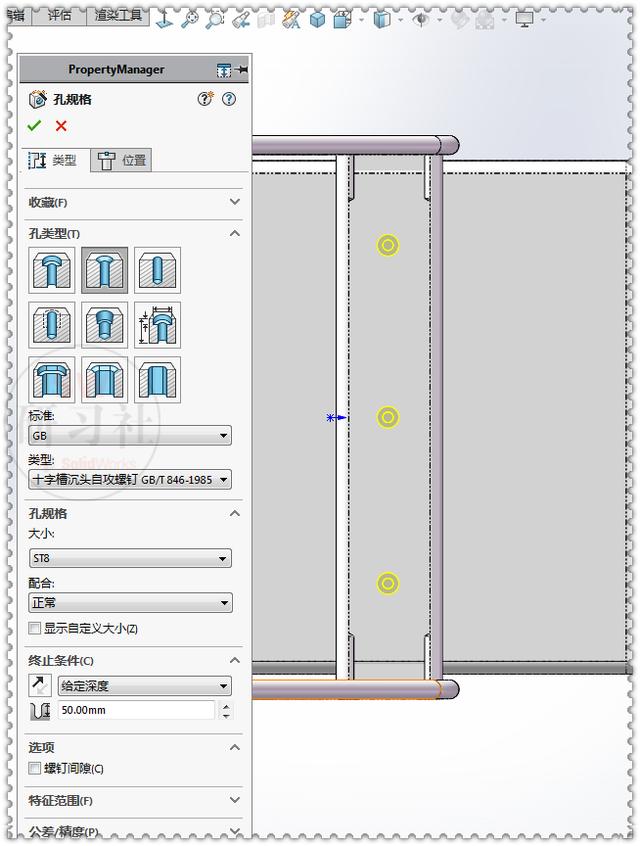Decrease the depth value with down spinner

click(227, 715)
